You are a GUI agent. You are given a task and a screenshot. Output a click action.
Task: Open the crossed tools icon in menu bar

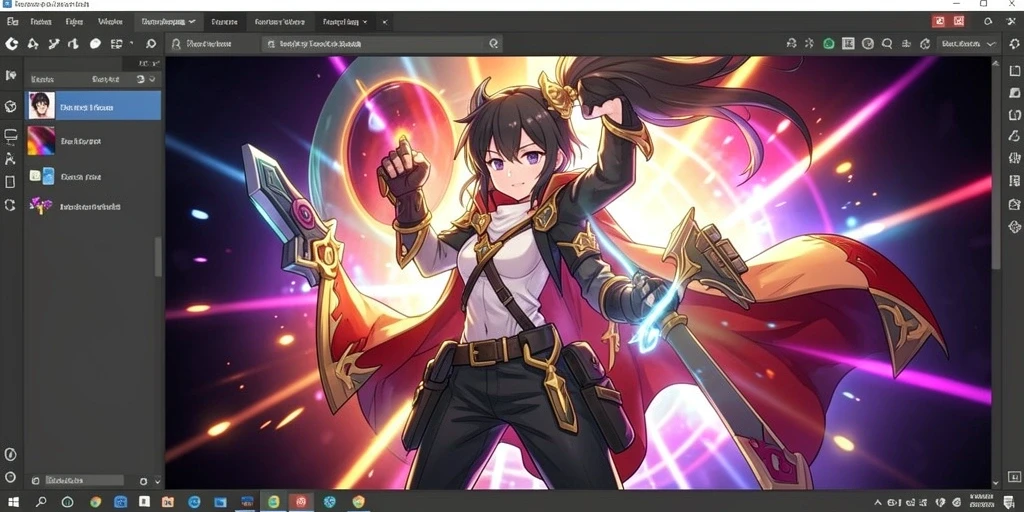pos(1012,22)
